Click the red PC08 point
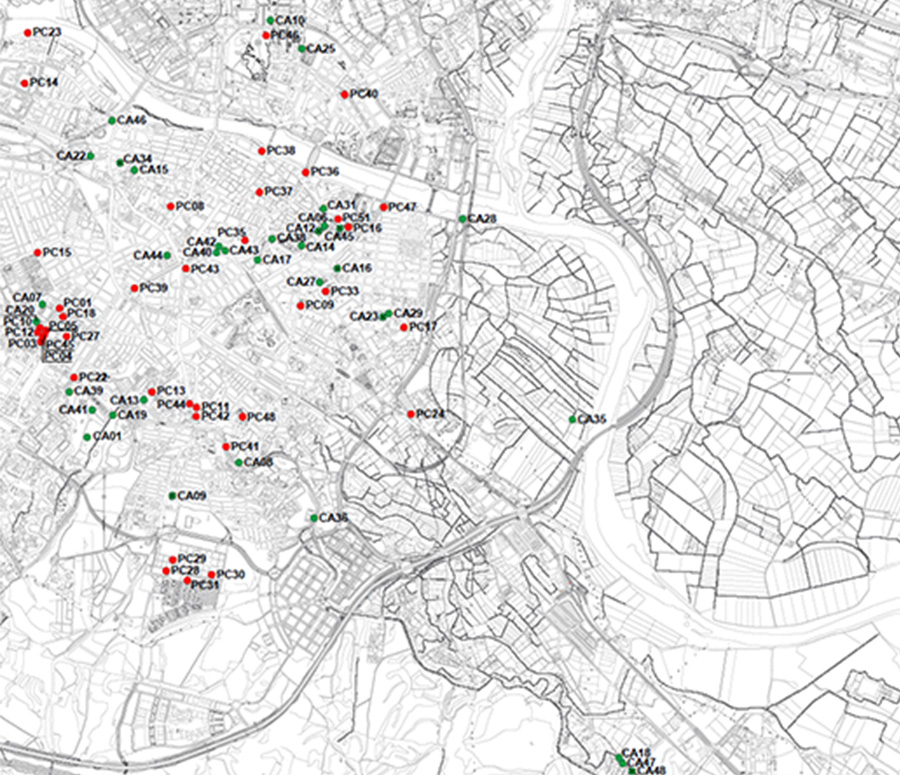The image size is (900, 775). click(x=171, y=207)
